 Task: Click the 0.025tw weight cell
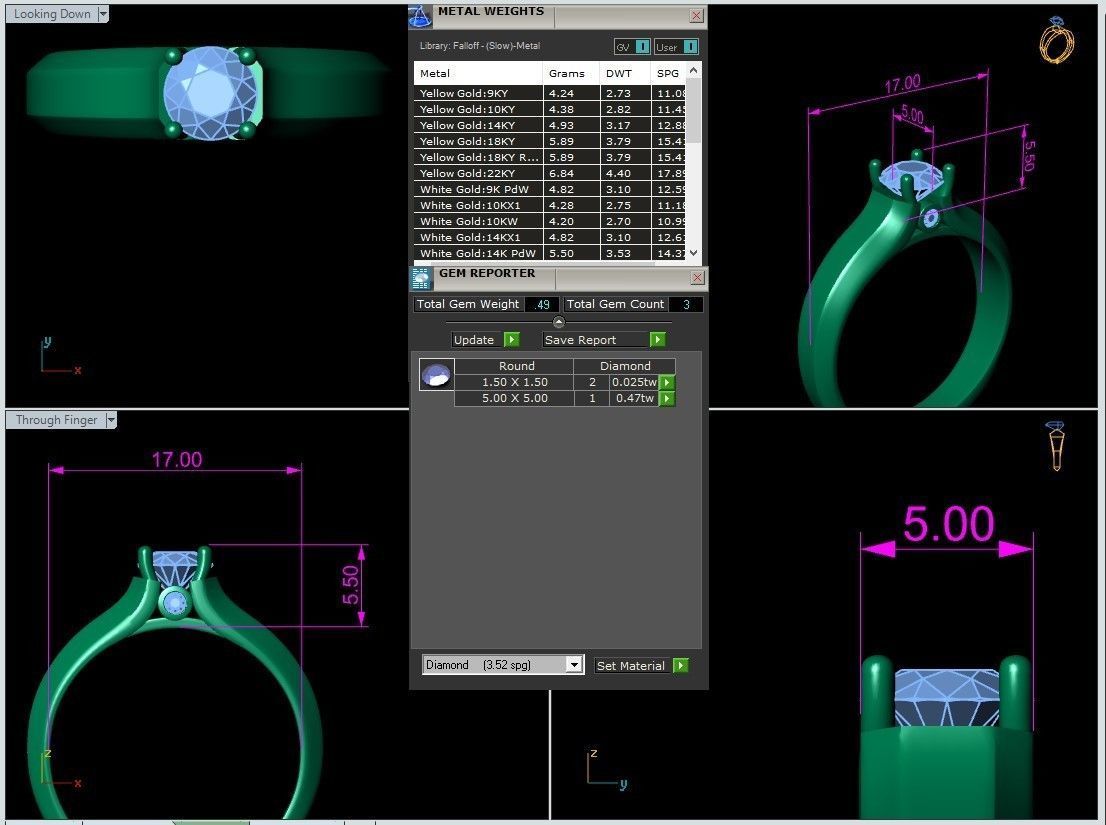634,382
